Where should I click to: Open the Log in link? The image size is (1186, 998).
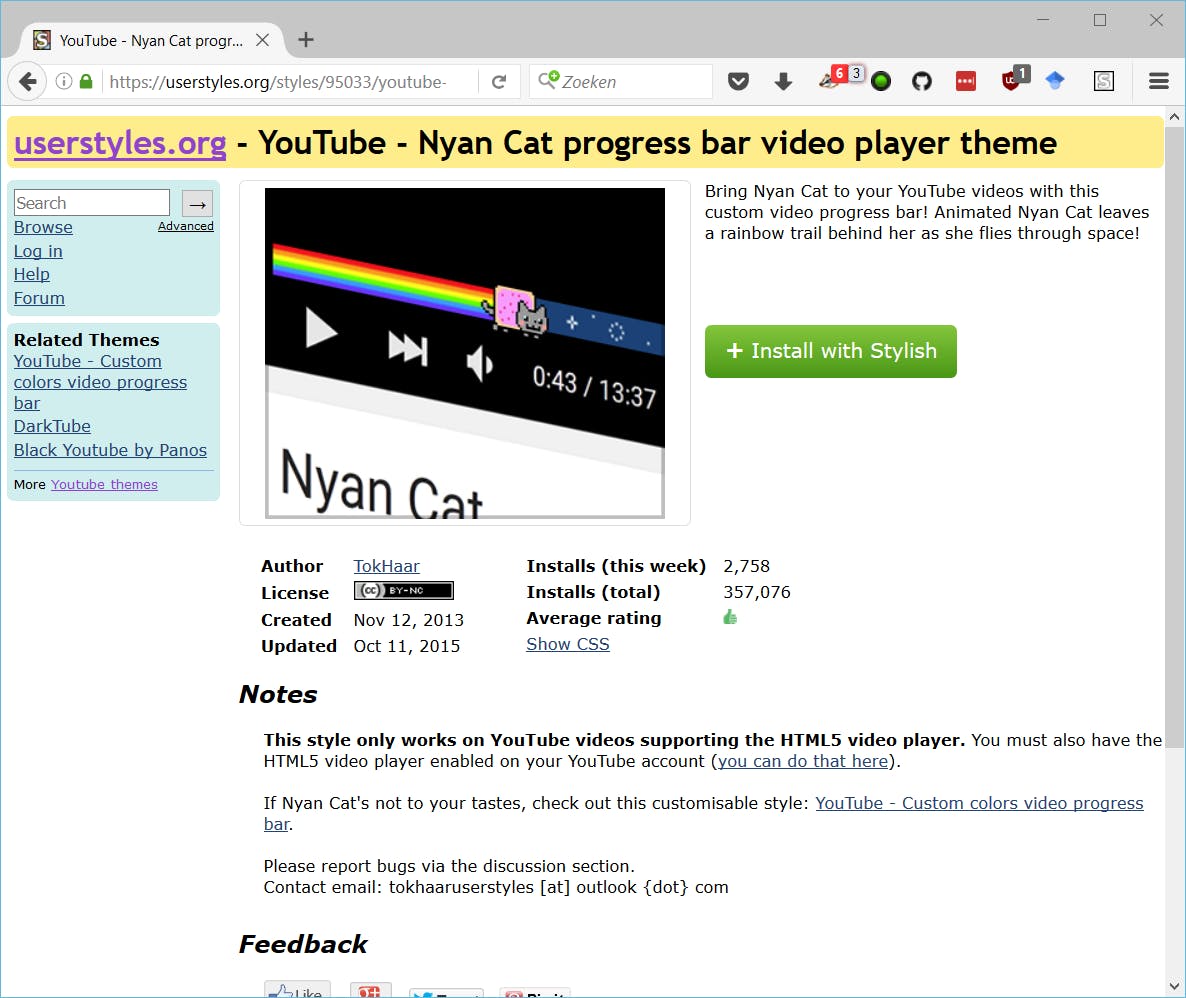(x=38, y=251)
